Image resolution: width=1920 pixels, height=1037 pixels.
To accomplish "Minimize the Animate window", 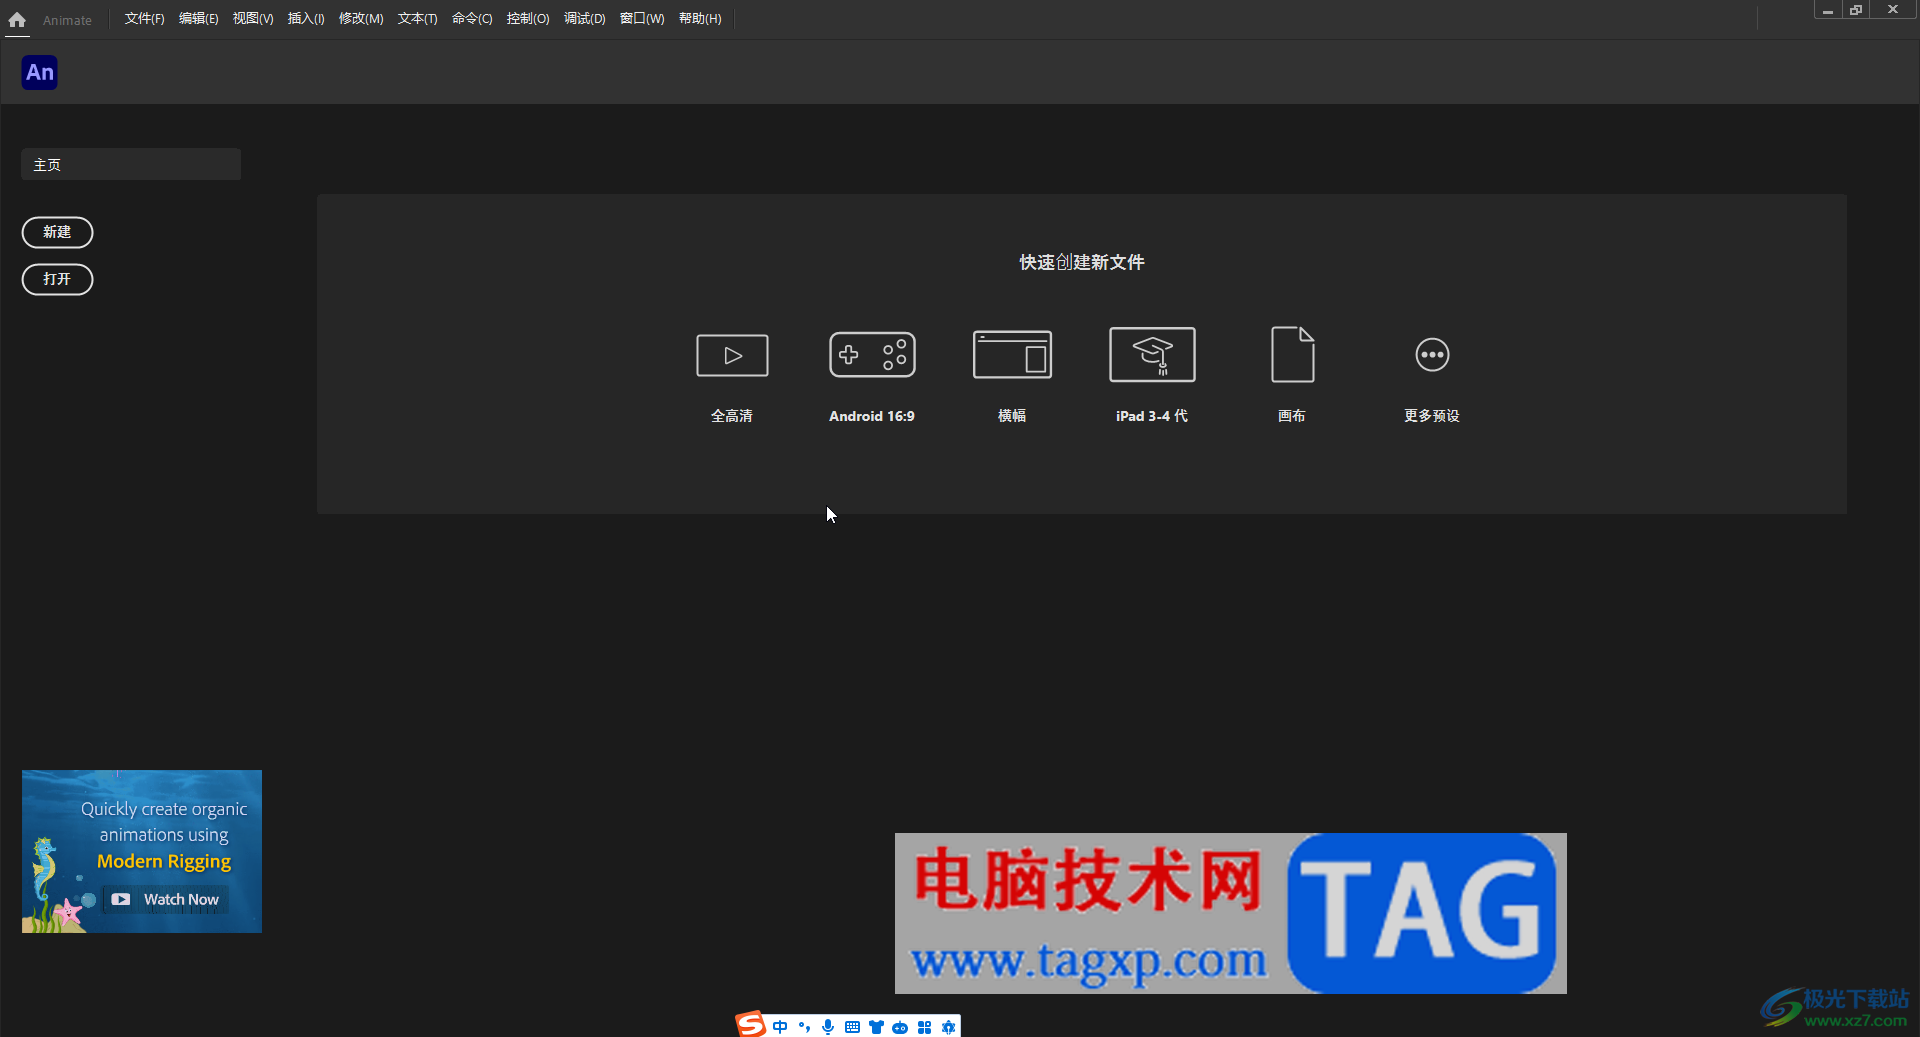I will click(1827, 10).
